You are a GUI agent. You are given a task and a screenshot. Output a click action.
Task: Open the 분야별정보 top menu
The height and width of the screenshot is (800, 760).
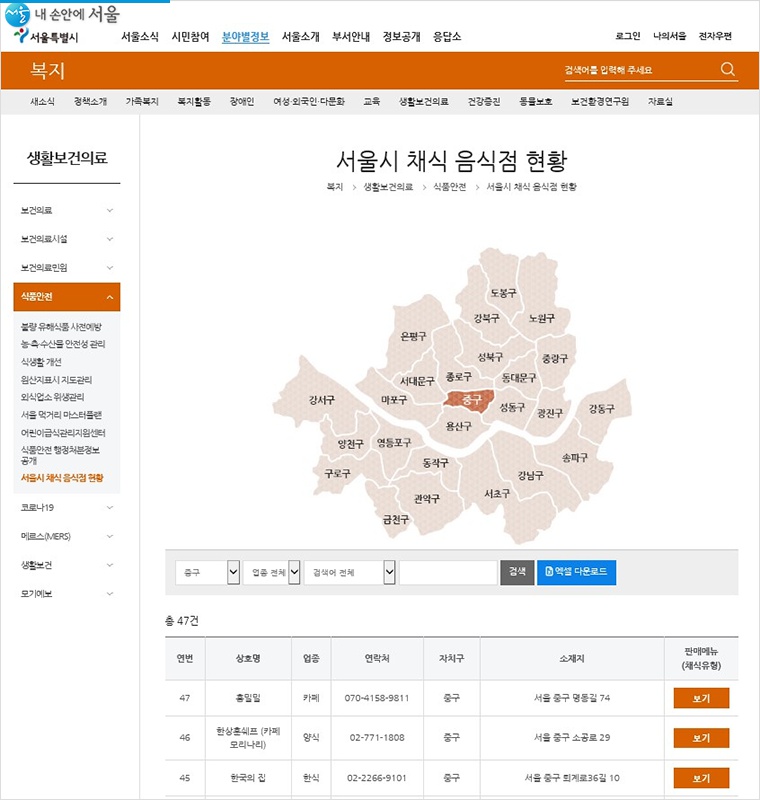[245, 36]
